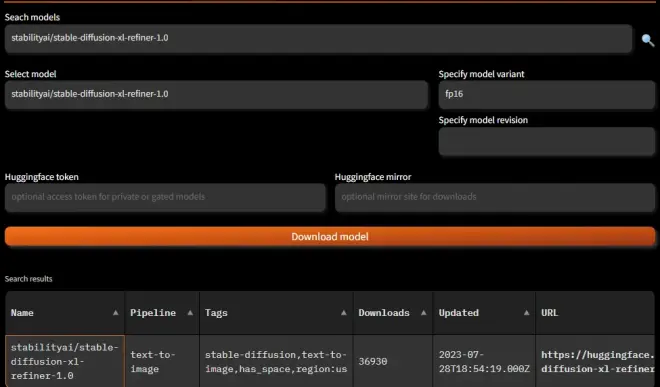This screenshot has height=387, width=660.
Task: Click the empty Specify model revision field
Action: pos(547,141)
